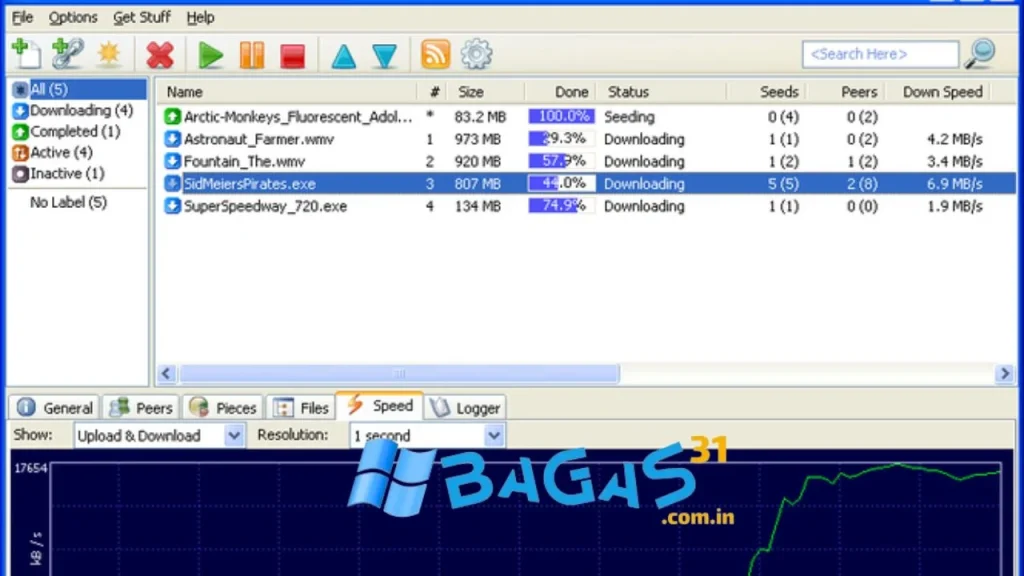Sort by # queue column header
1024x576 pixels.
point(432,92)
